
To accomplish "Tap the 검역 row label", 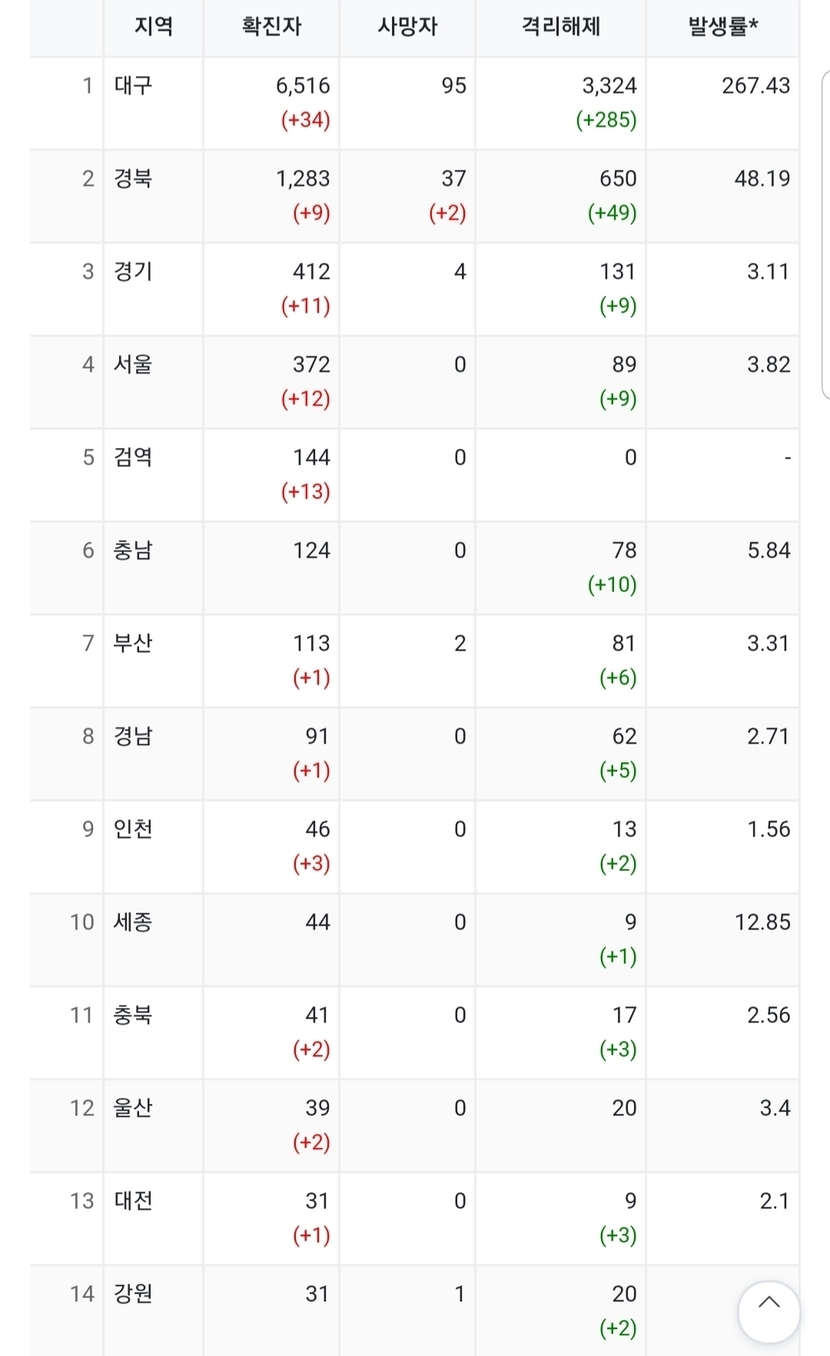I will [133, 458].
